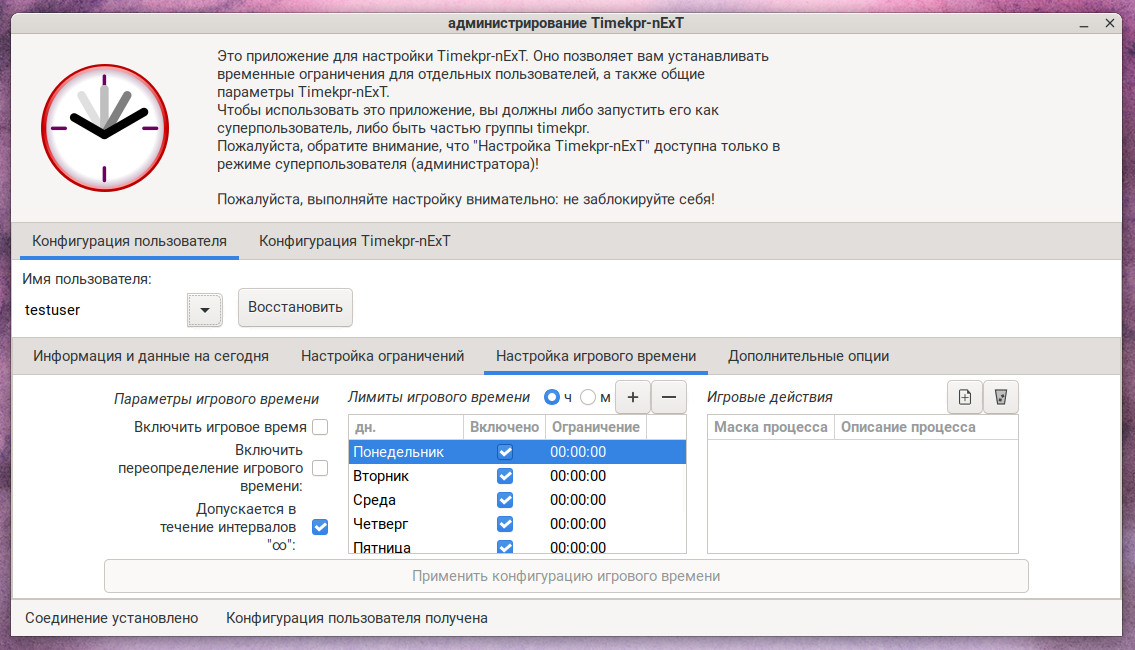Close the Timekpr-nExT administration window
Screen dimensions: 1135x650
point(1111,23)
